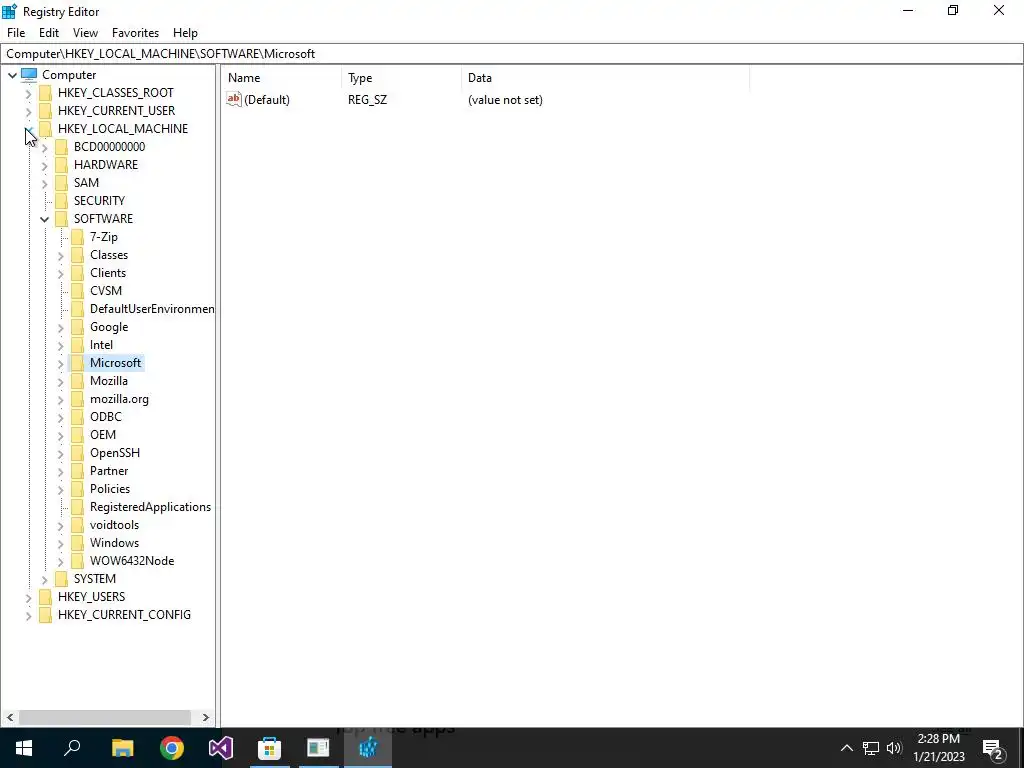1024x768 pixels.
Task: Click the volume speaker tray icon
Action: pyautogui.click(x=894, y=748)
